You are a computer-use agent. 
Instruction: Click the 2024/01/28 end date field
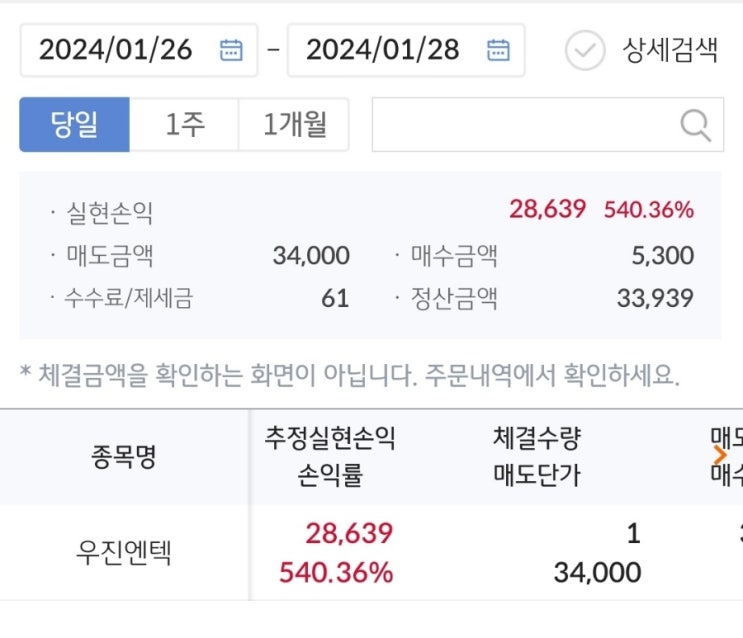point(383,50)
